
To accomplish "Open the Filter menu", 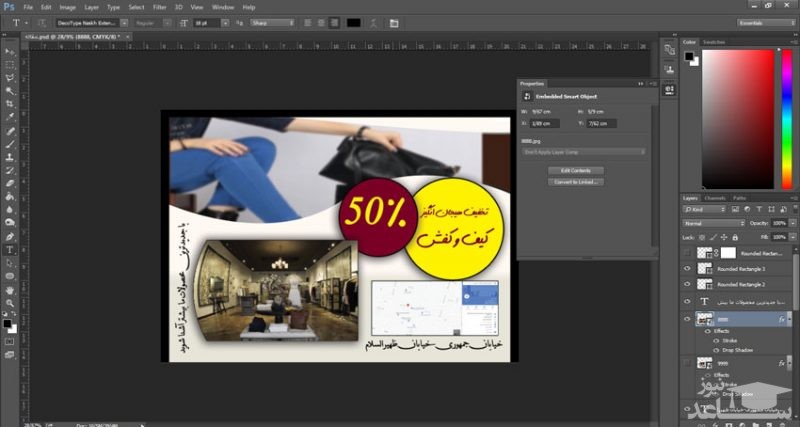I will coord(160,7).
